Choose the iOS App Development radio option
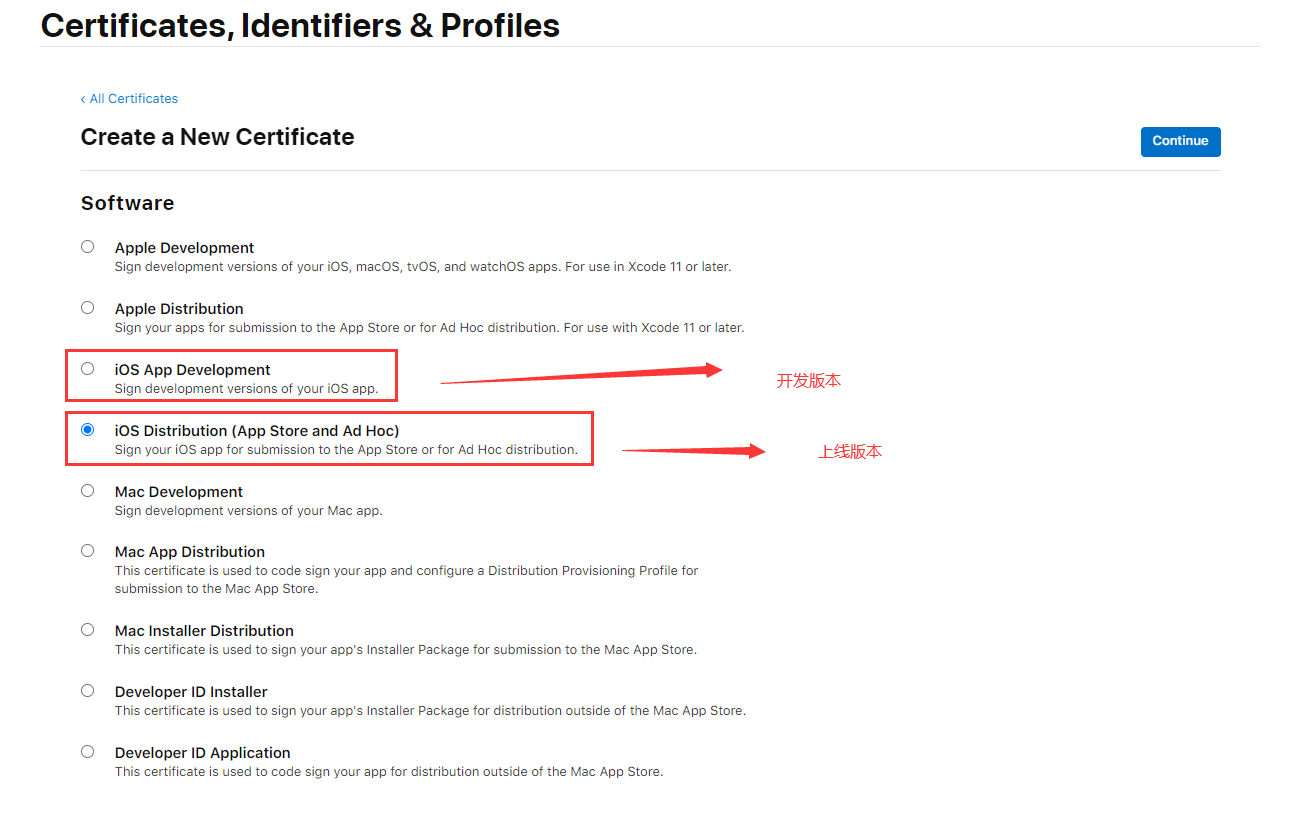1309x820 pixels. pyautogui.click(x=88, y=369)
